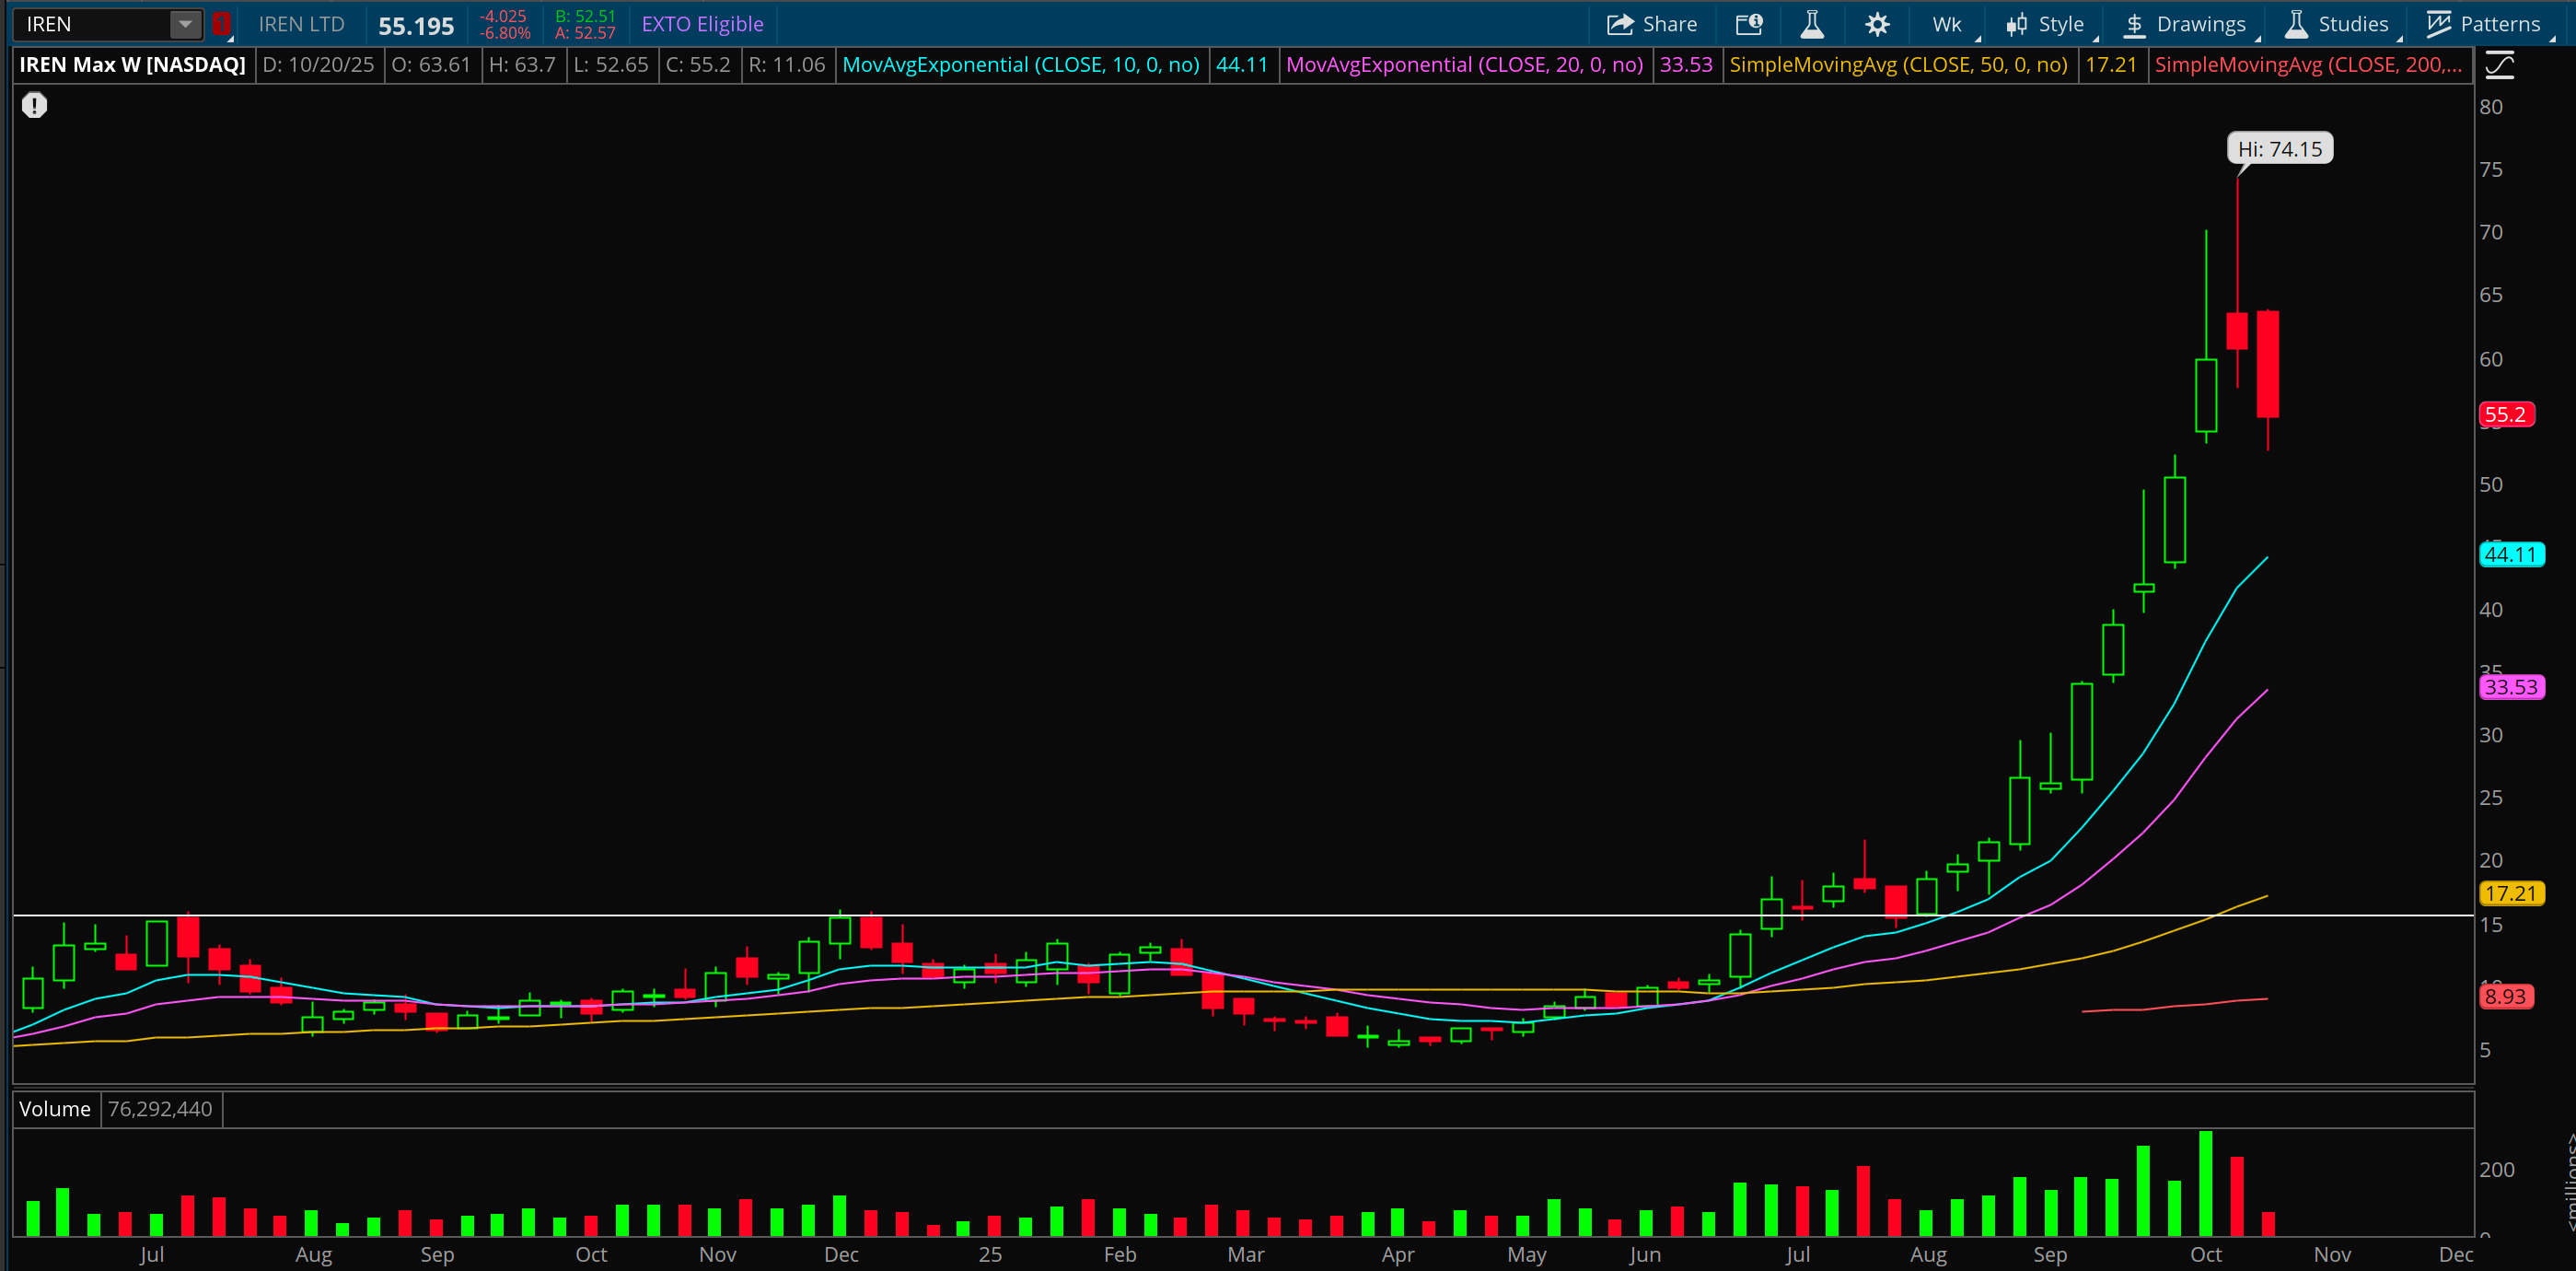Click the MovAvgExponential 10 study label

[1020, 65]
